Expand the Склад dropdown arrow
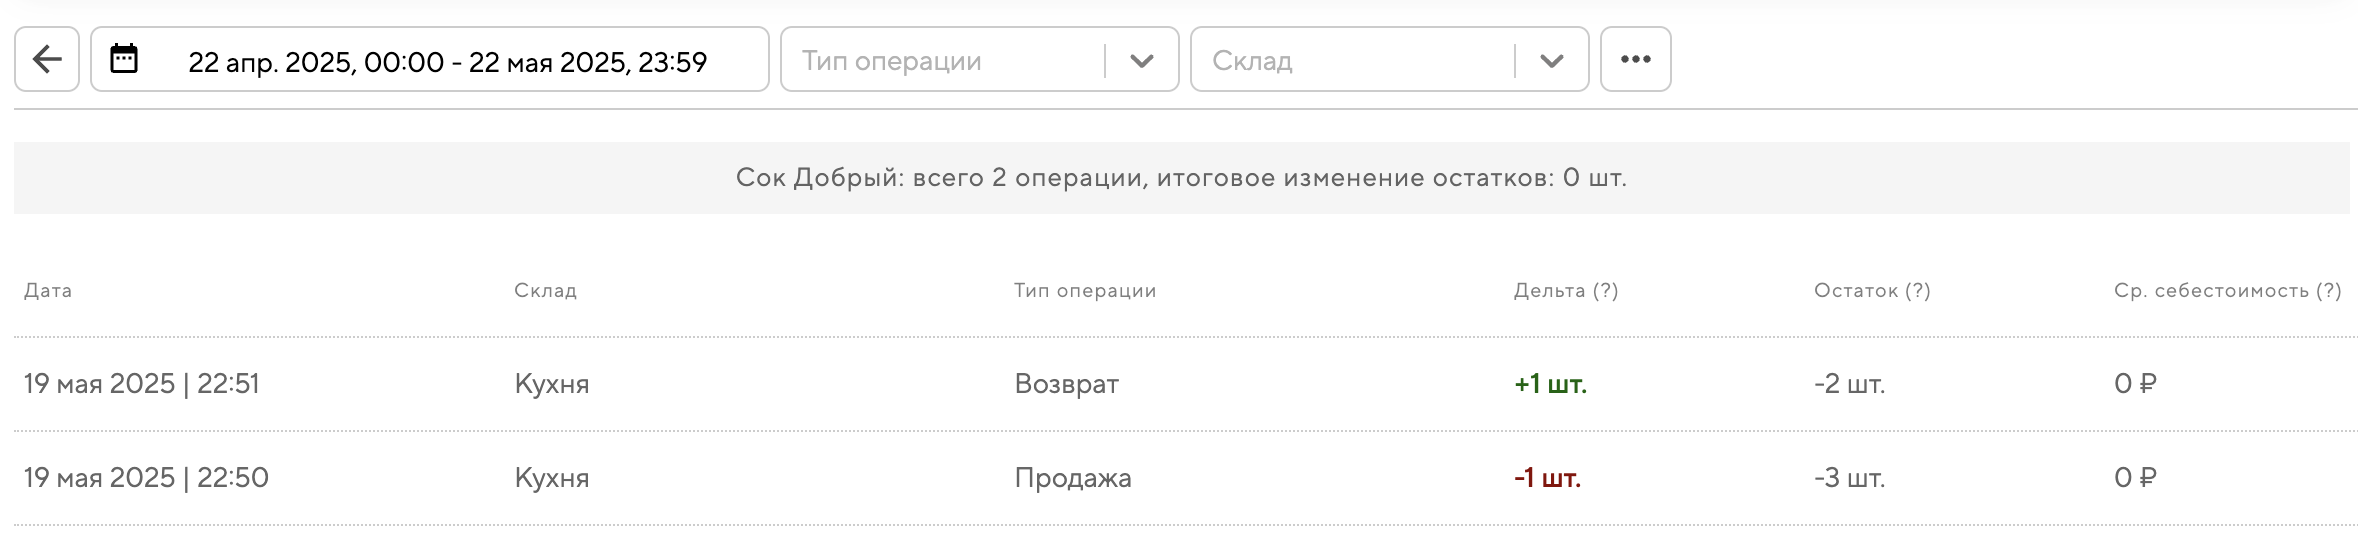2358x544 pixels. point(1551,61)
